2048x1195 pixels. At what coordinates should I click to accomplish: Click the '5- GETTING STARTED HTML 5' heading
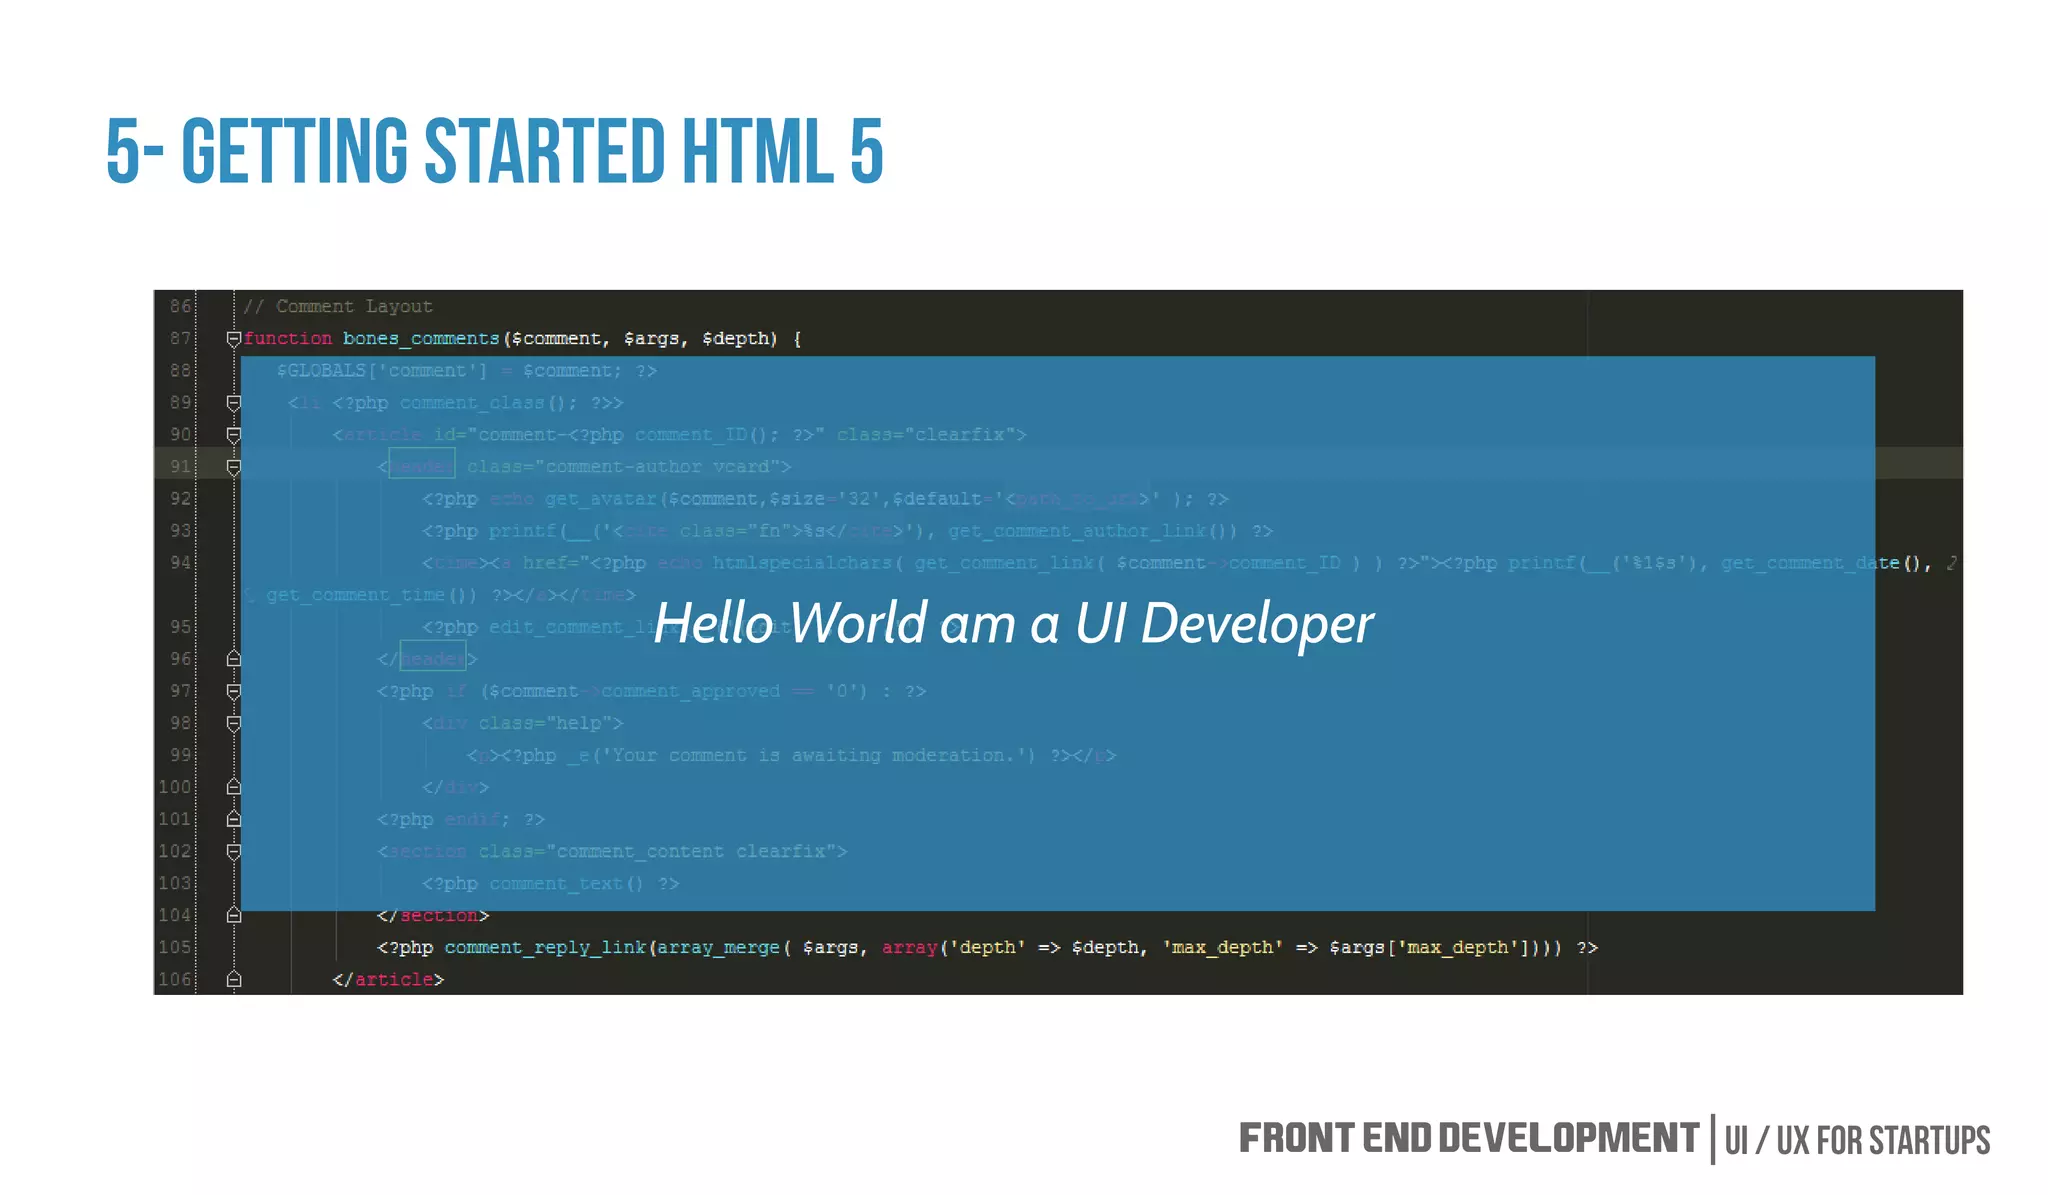point(495,151)
